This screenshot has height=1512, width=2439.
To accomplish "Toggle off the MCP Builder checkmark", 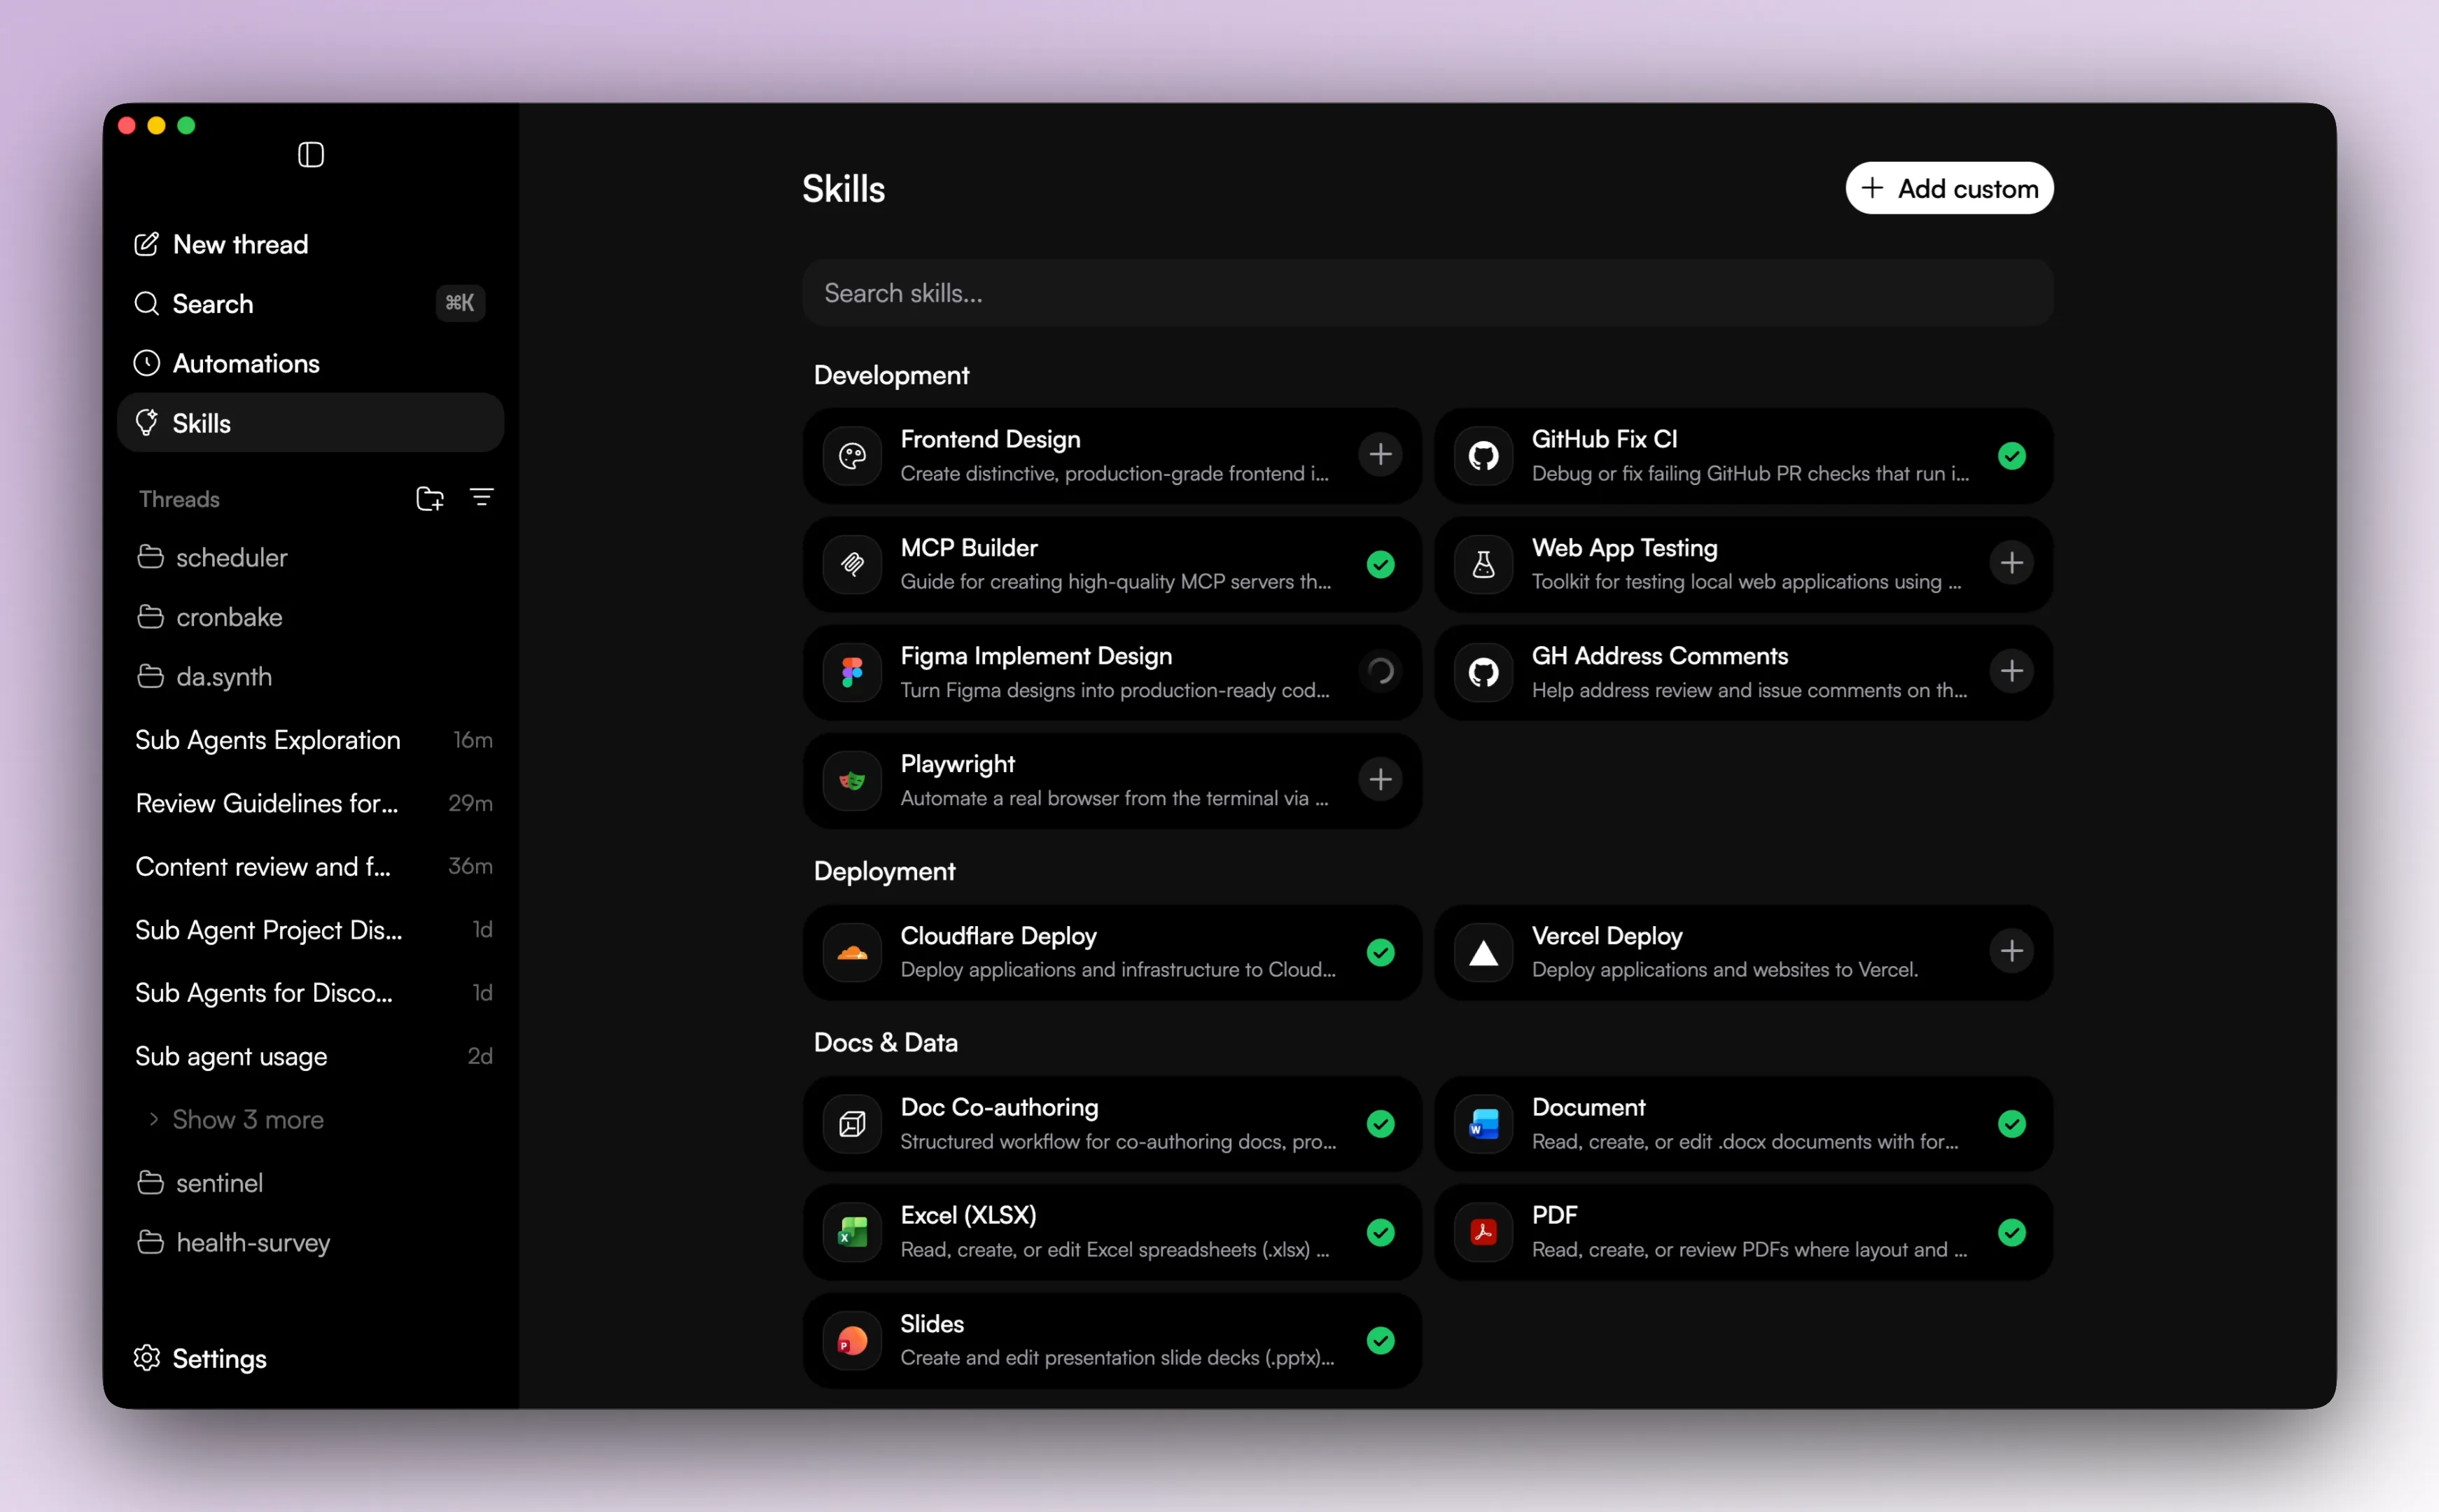I will pos(1380,564).
